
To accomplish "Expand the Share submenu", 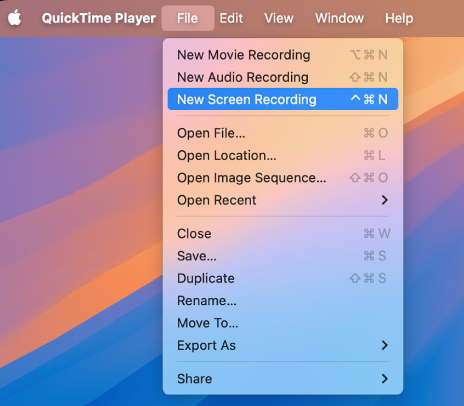I will (283, 379).
